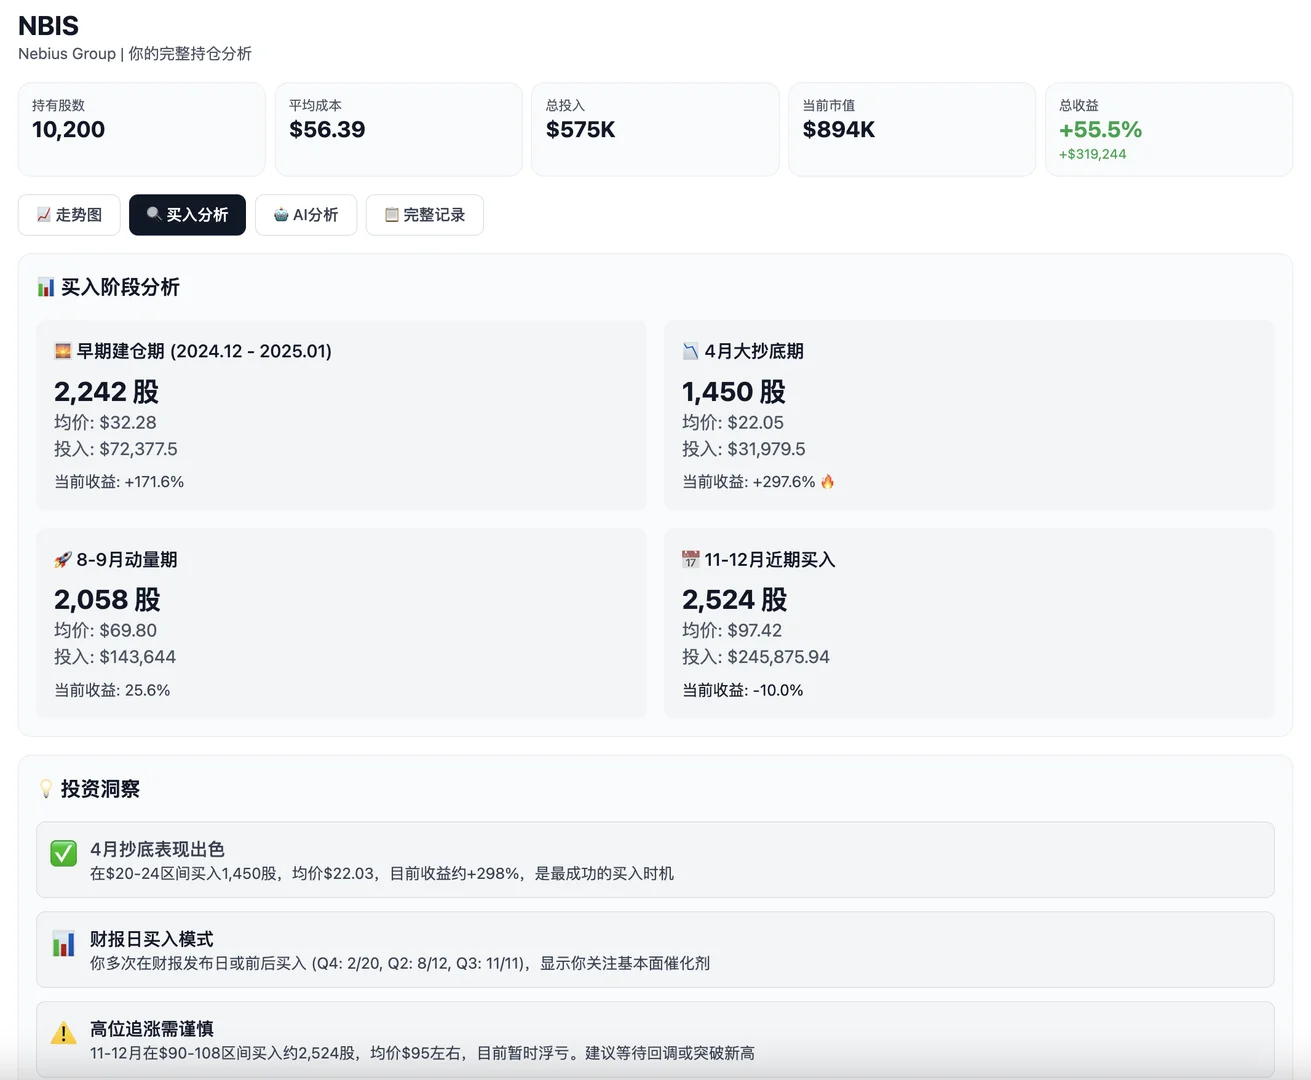Click the average price 均价: $32.28
The image size is (1311, 1080).
[x=105, y=423]
